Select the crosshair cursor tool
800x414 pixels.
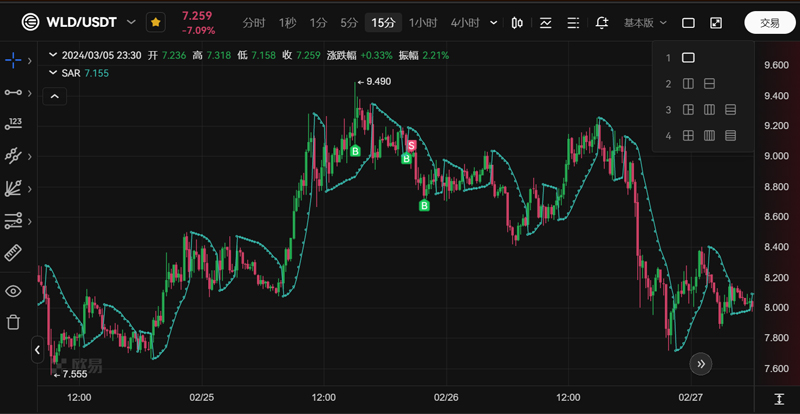[13, 61]
